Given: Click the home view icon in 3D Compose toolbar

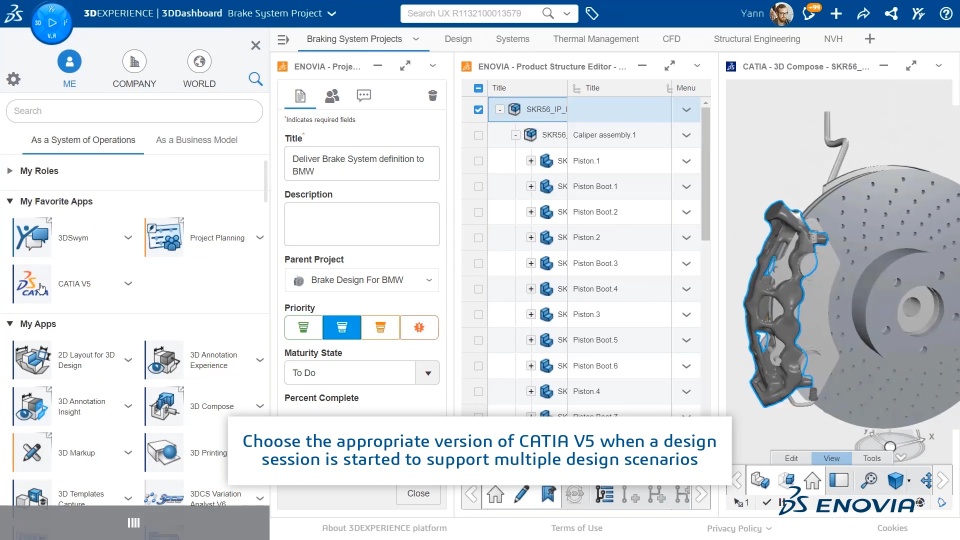Looking at the screenshot, I should tap(812, 481).
